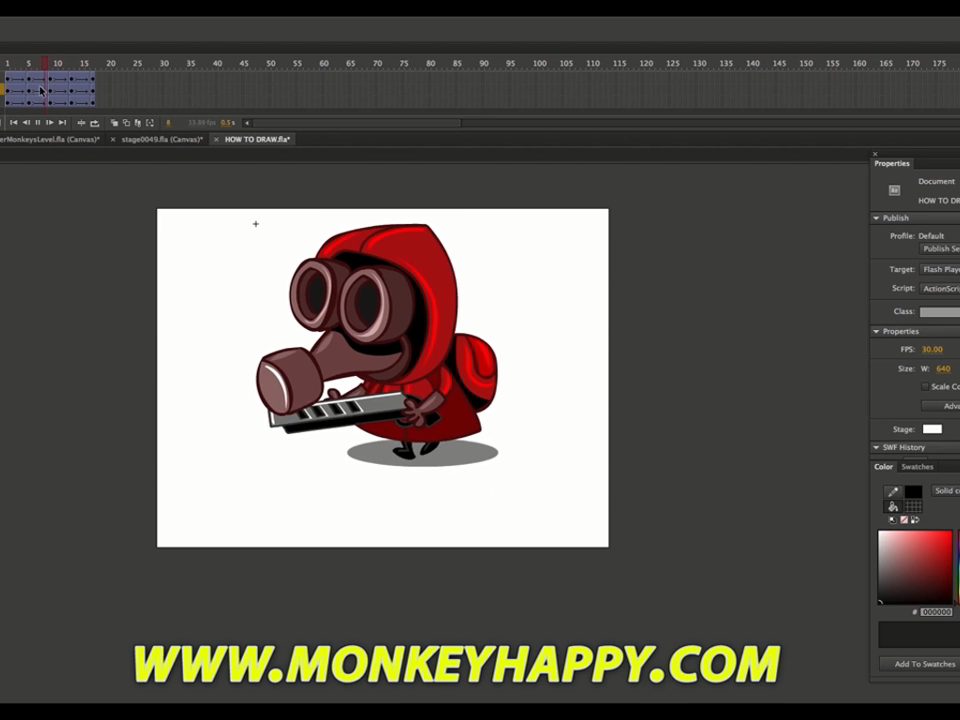Click the Publish Settings button
Screen dimensions: 960x720
coord(940,249)
